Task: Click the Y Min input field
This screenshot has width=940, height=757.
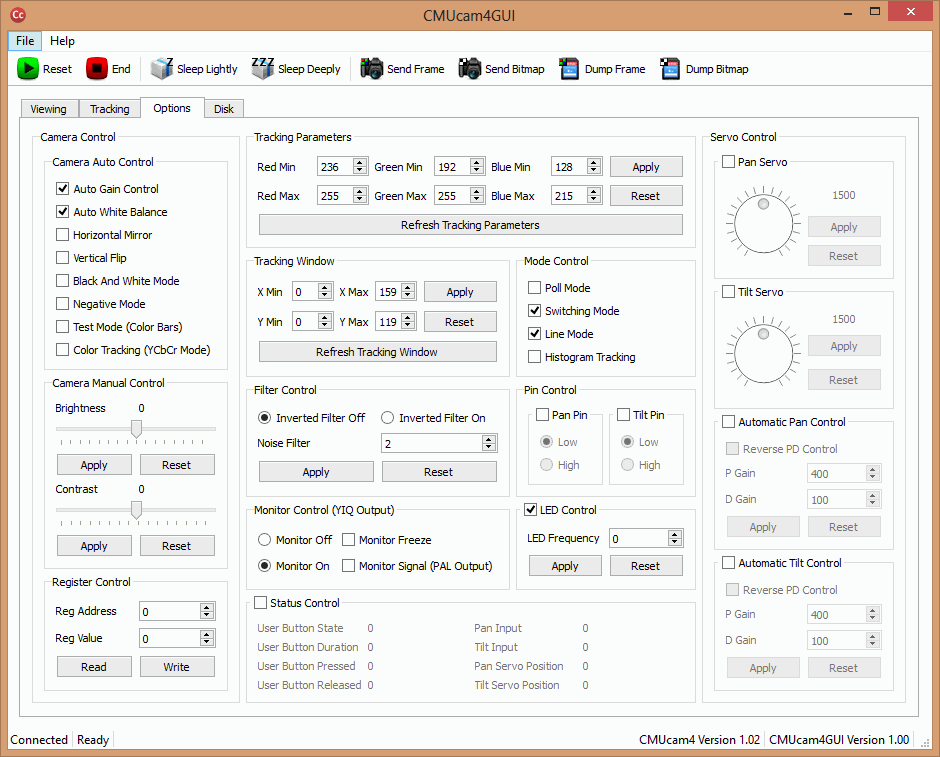Action: (x=306, y=322)
